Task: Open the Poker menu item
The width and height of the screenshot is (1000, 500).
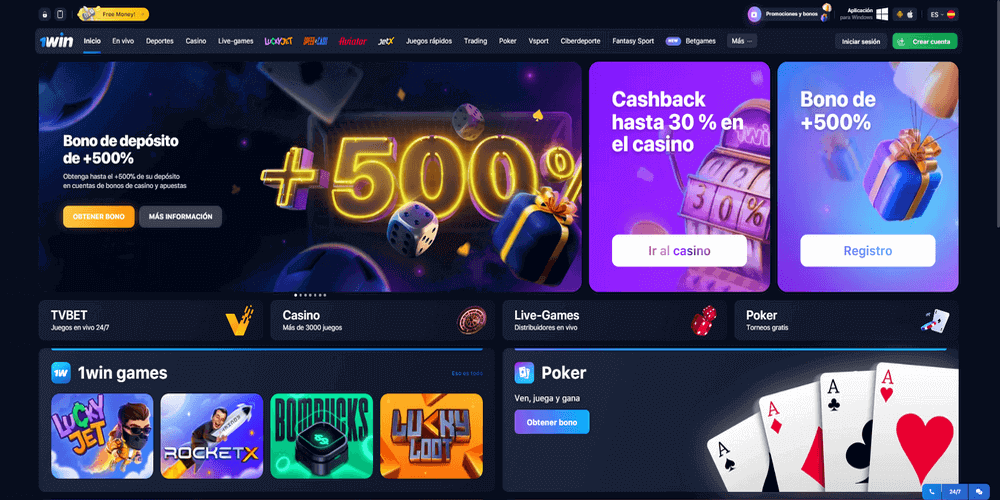Action: pos(508,41)
